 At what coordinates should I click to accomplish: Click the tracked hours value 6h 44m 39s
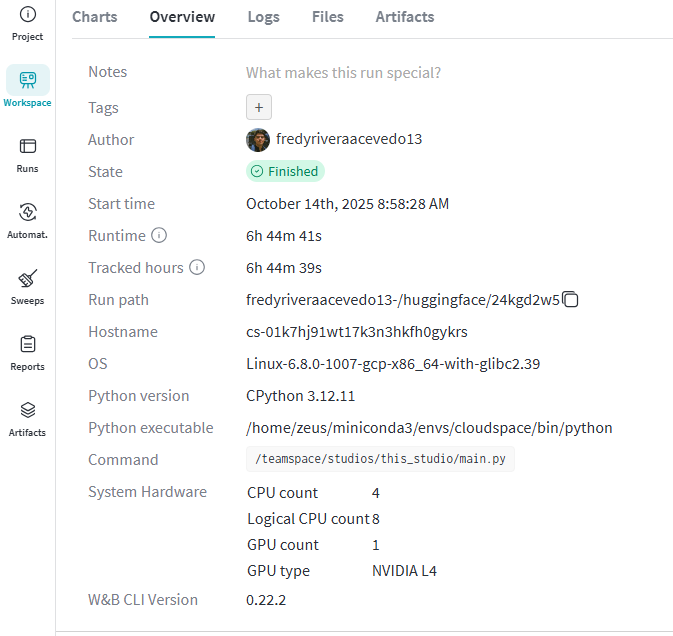pyautogui.click(x=284, y=268)
